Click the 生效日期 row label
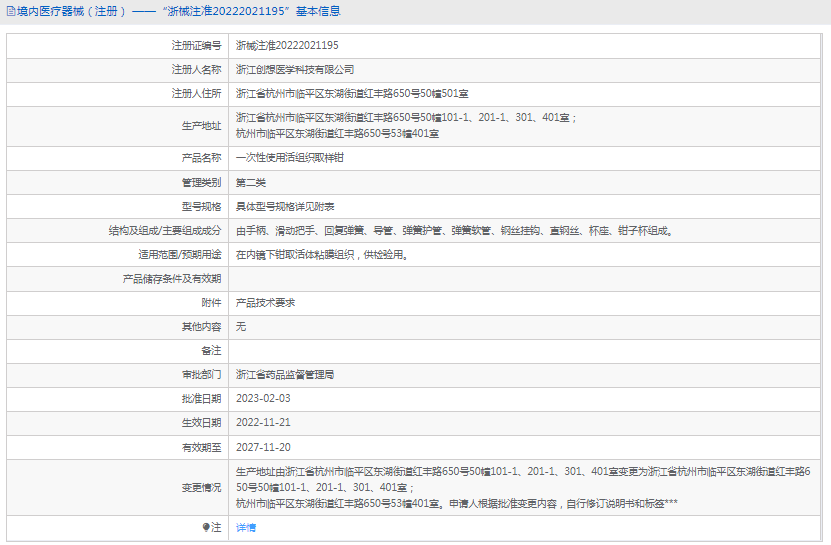831x545 pixels. tap(201, 423)
